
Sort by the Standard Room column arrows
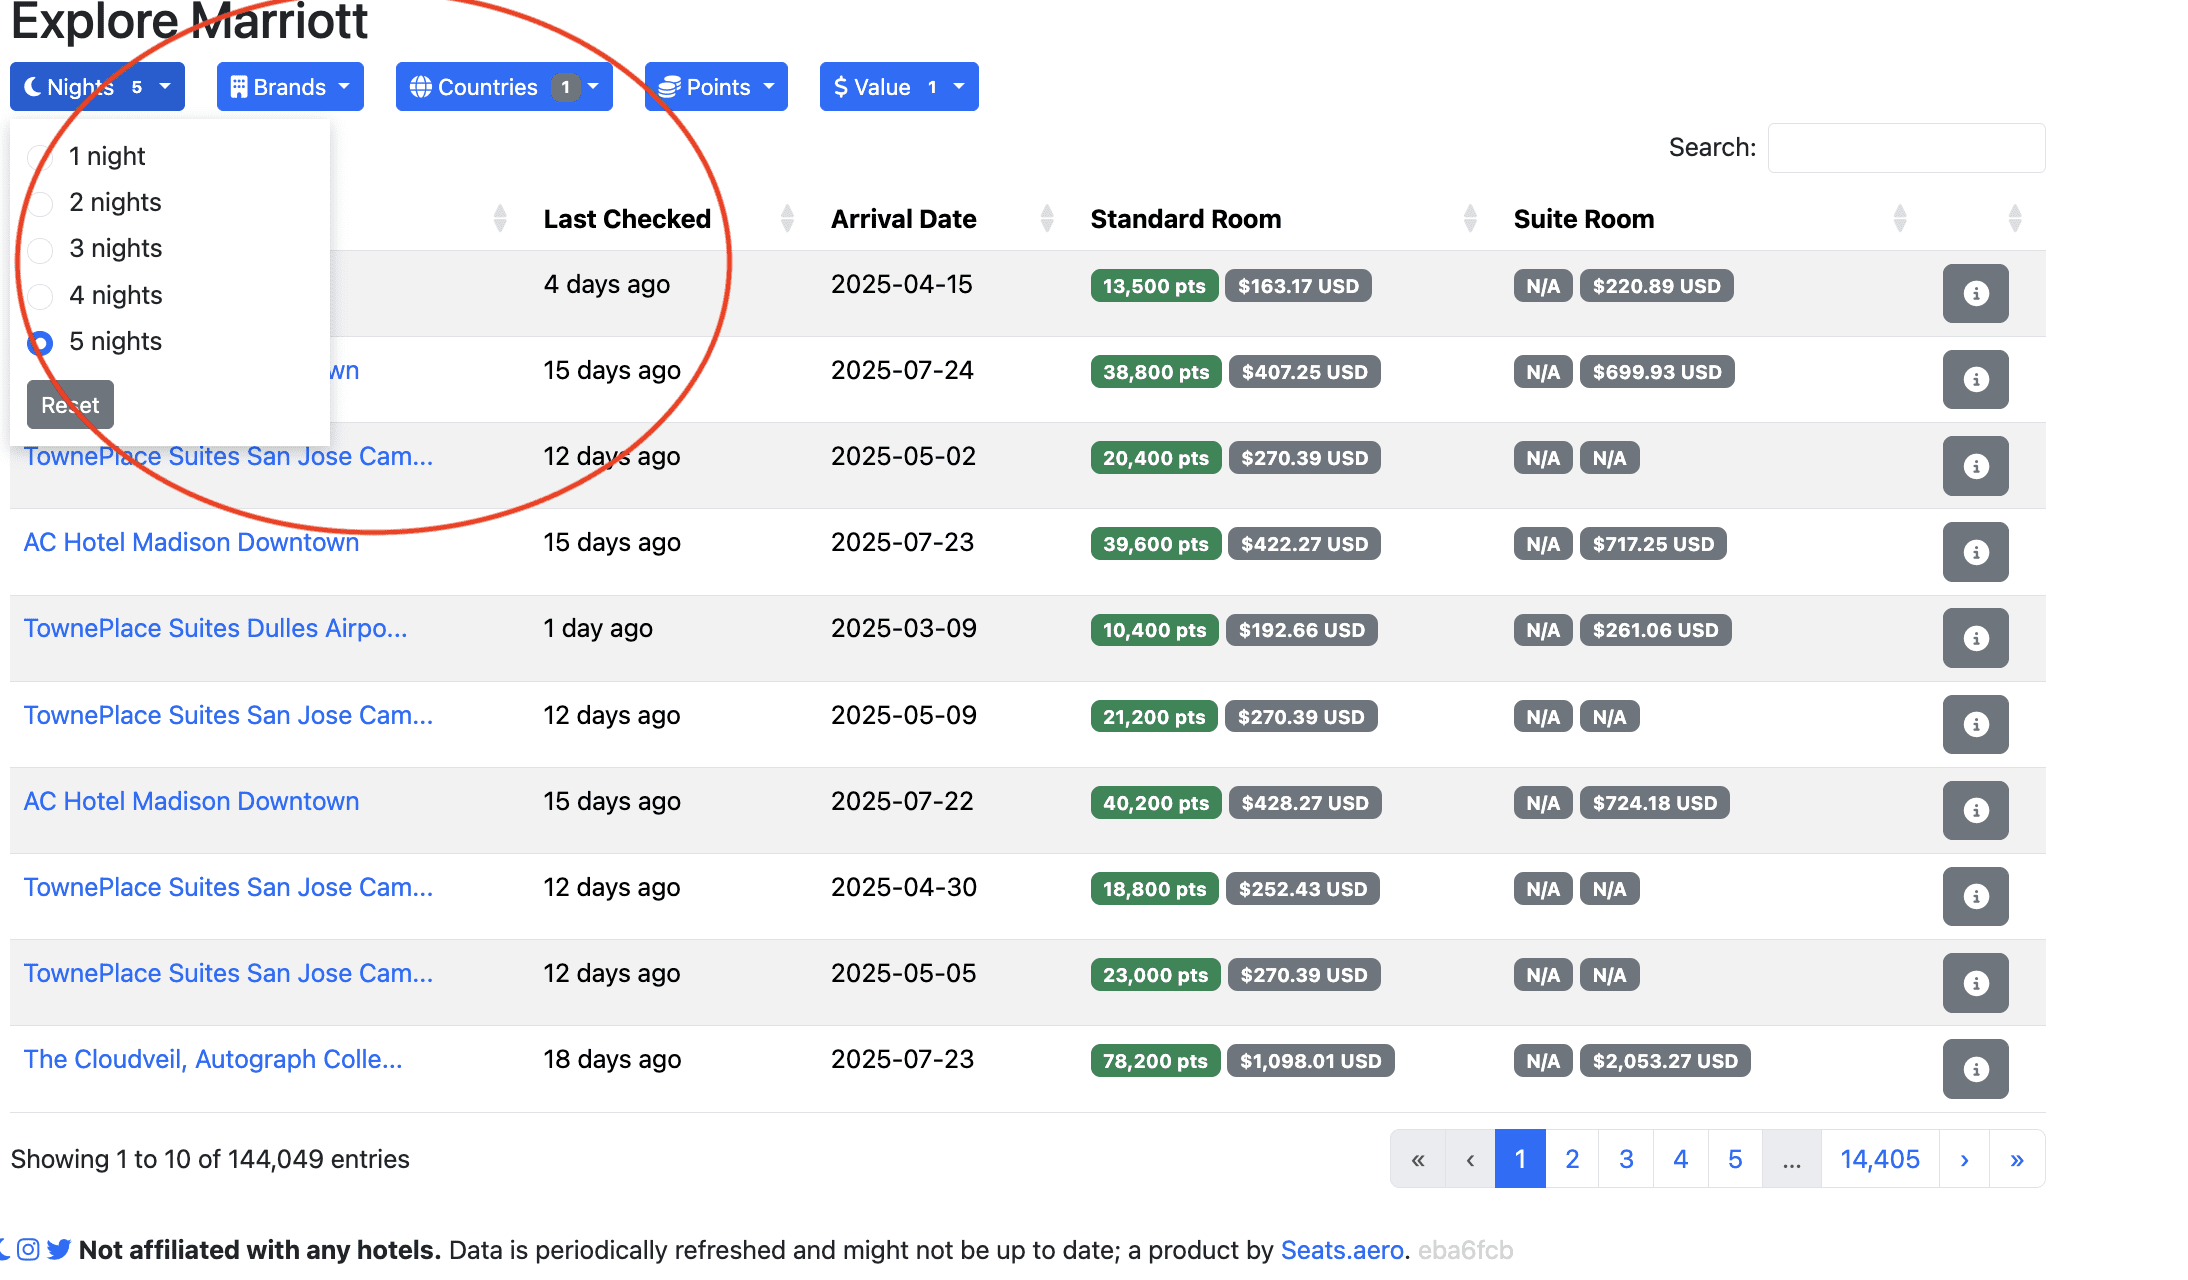(x=1470, y=218)
